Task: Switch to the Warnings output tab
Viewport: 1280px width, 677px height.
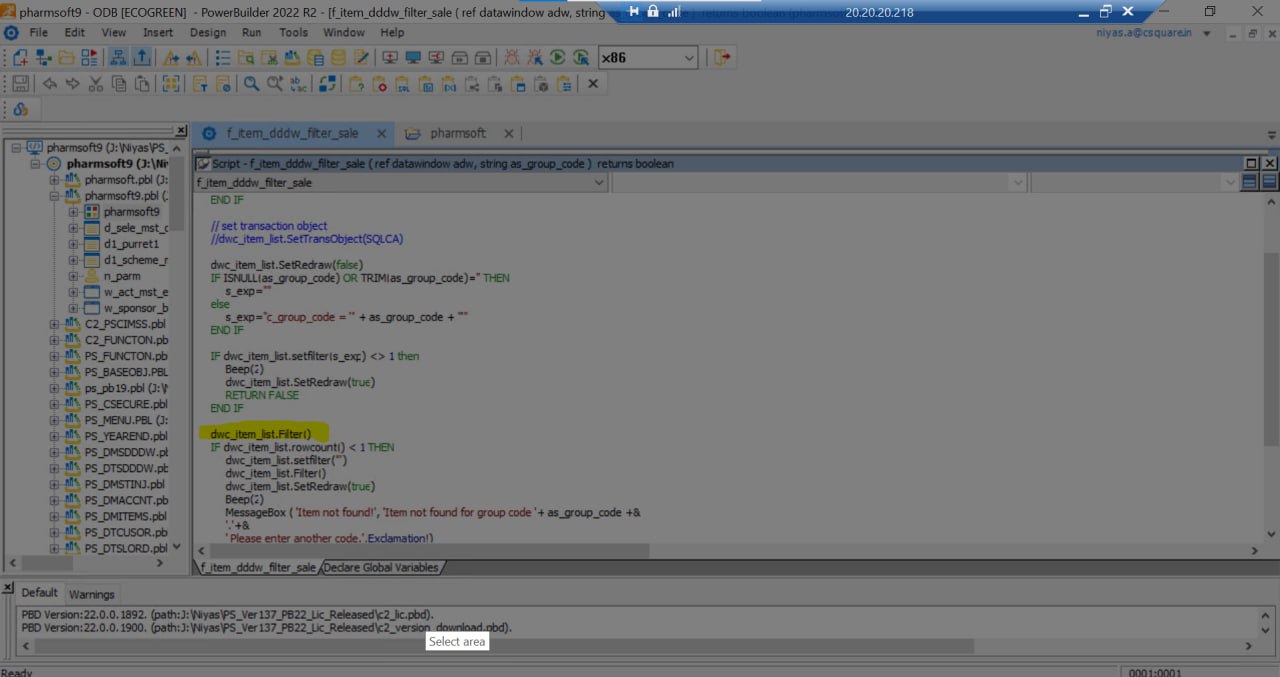Action: 91,594
